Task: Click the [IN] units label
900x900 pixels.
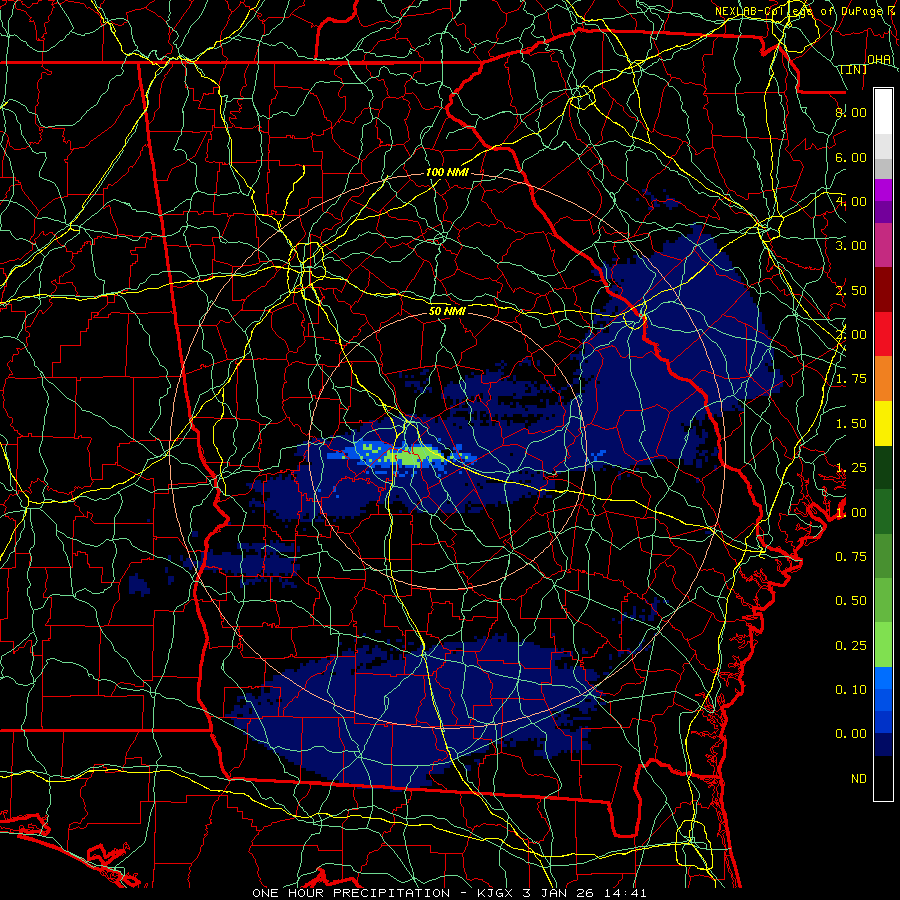Action: tap(854, 69)
